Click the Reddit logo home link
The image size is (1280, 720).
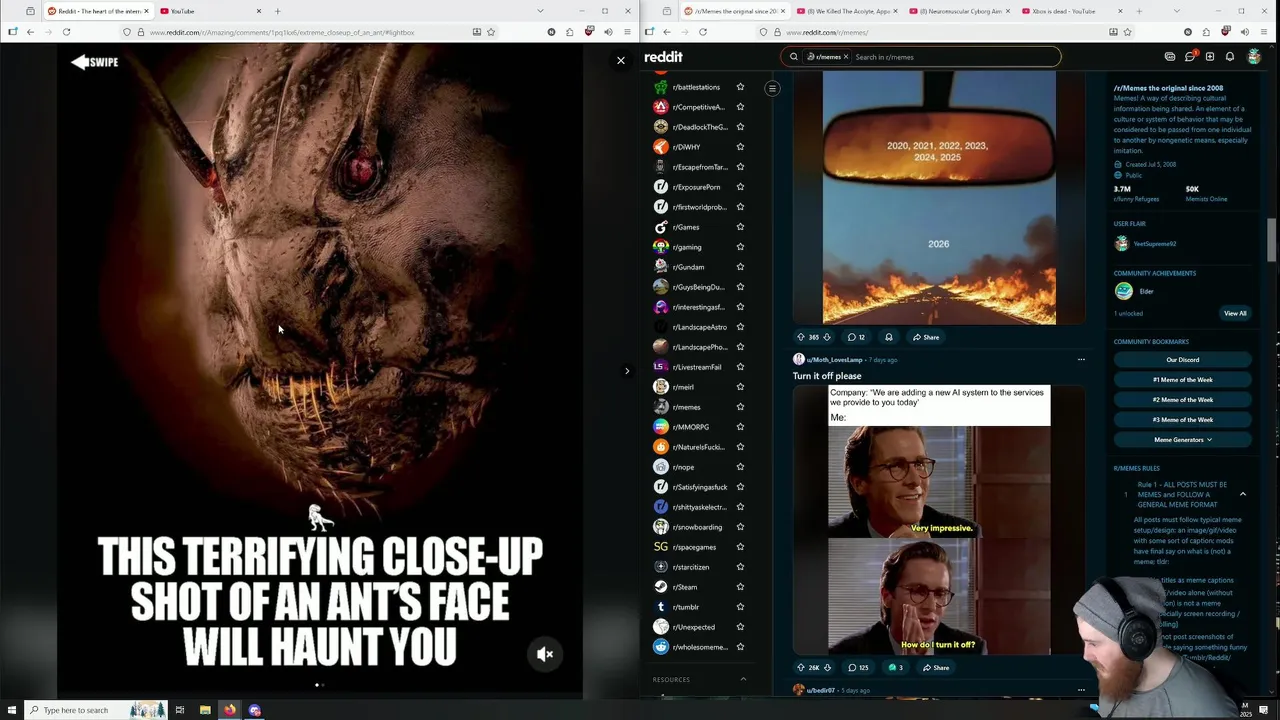click(x=664, y=57)
